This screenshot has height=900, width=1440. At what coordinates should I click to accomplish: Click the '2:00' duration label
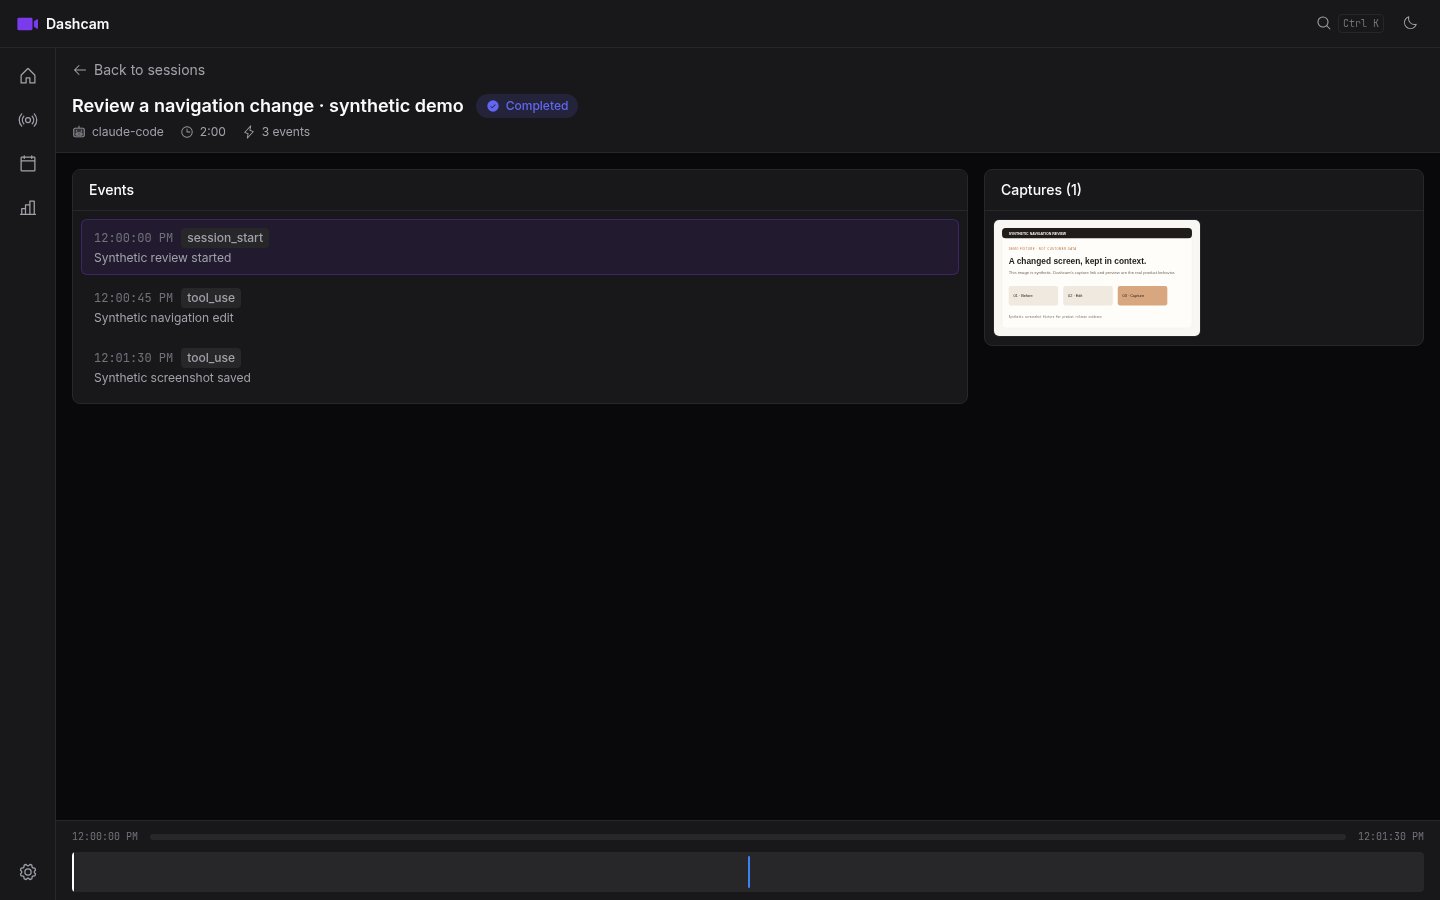click(213, 132)
